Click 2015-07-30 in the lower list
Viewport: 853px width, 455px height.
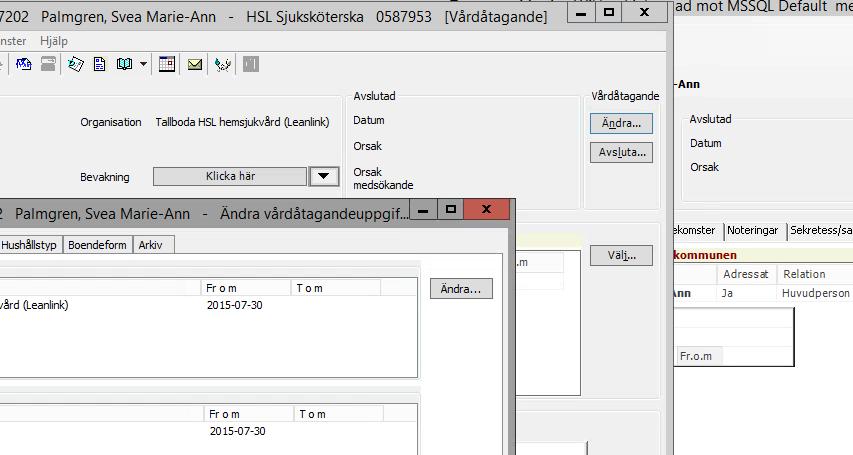(238, 431)
